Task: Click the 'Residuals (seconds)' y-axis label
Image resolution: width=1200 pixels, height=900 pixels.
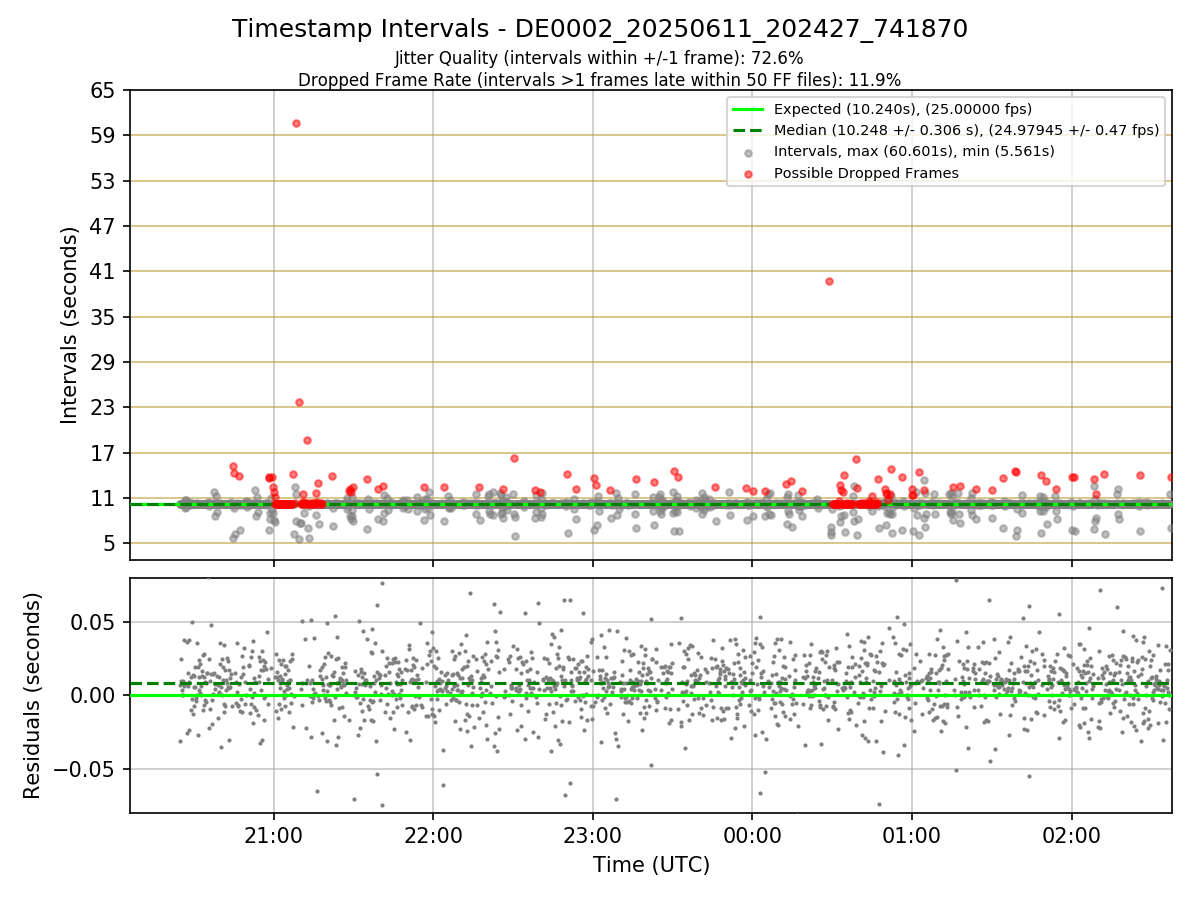Action: 32,695
